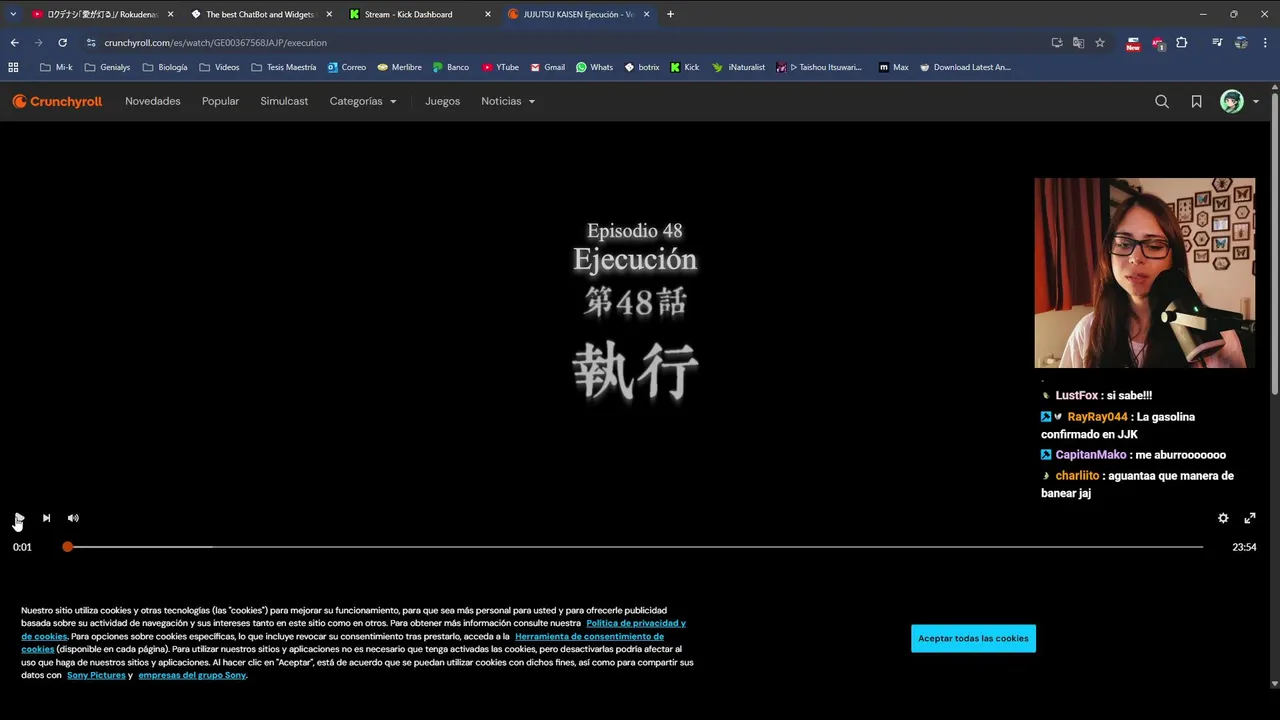Open the Juegos page
This screenshot has height=720, width=1280.
(442, 101)
